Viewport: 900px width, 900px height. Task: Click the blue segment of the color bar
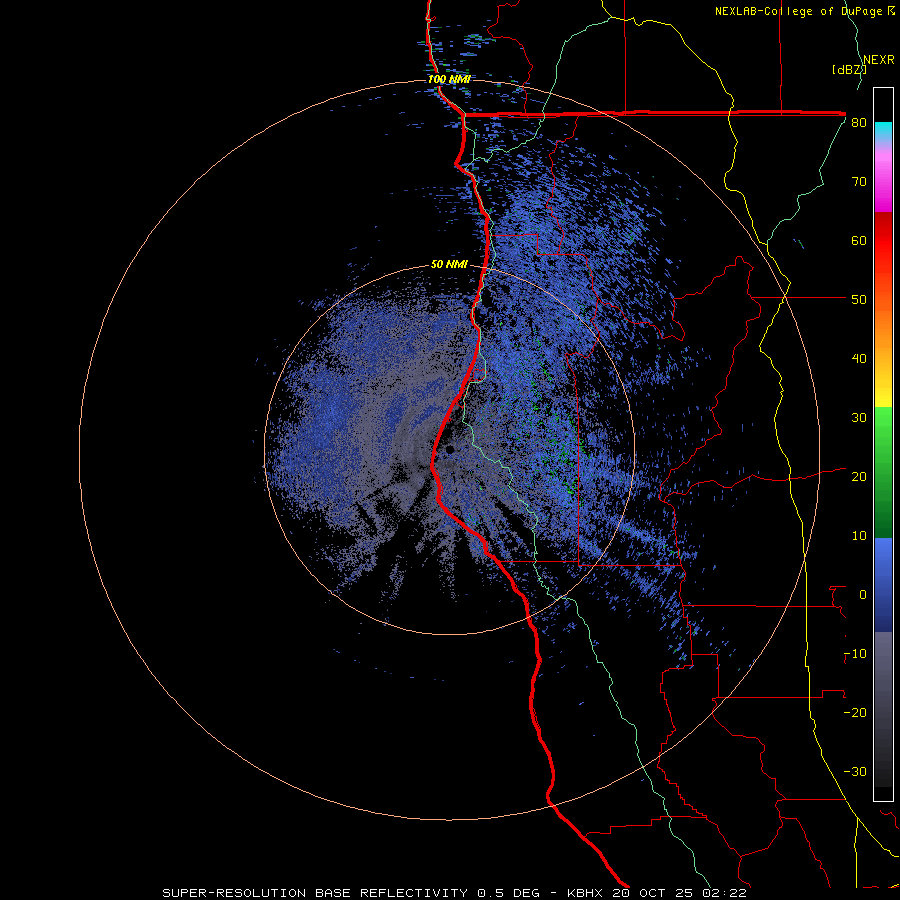pos(883,585)
